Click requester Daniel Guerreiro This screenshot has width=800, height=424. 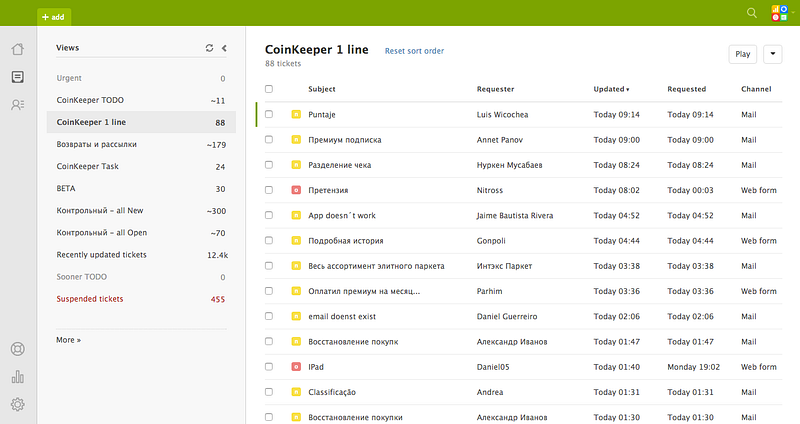pos(507,316)
